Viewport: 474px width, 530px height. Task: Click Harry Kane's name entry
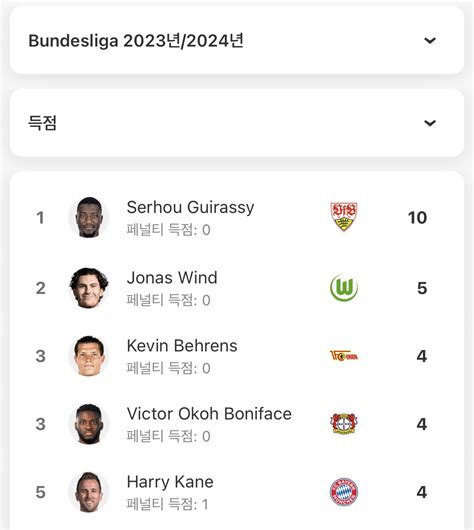(170, 482)
